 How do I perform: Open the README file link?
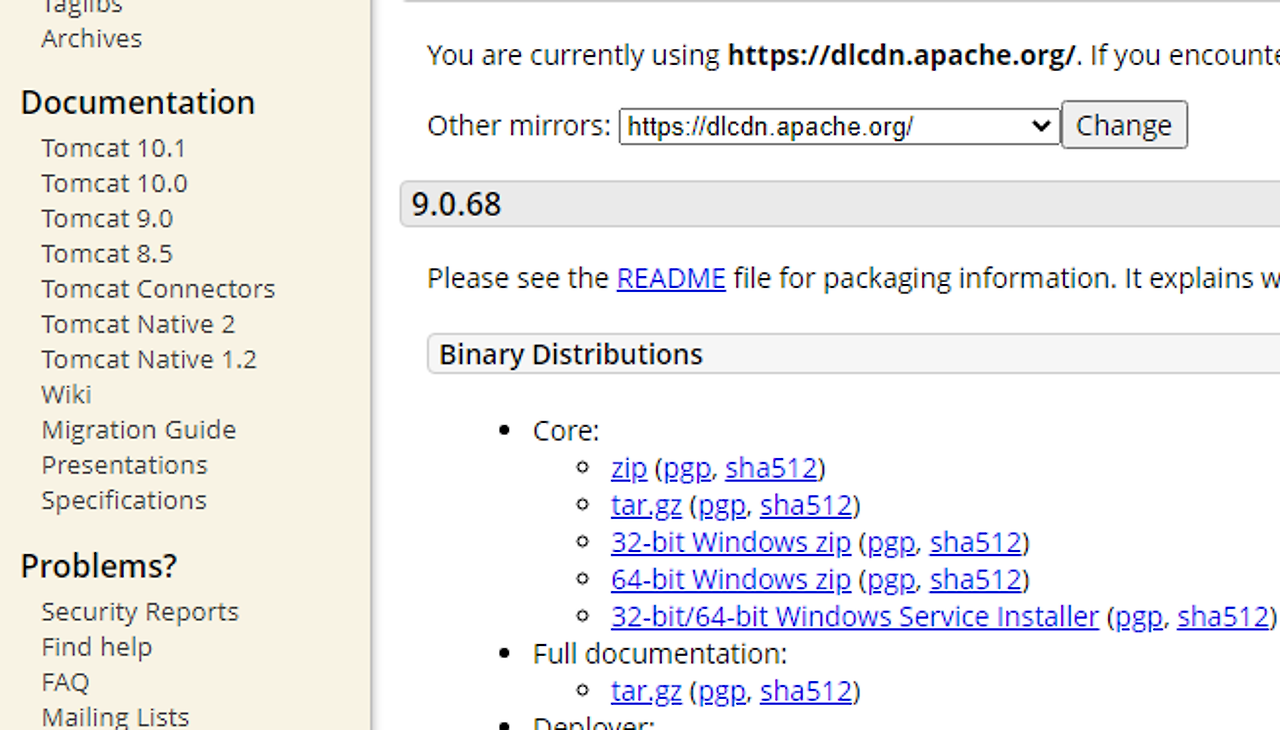click(671, 278)
